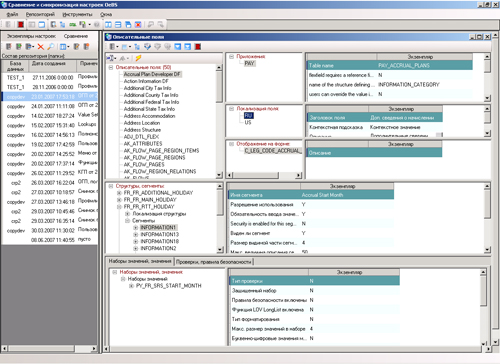
Task: Cascade windows using the toolbar icon
Action: click(128, 25)
